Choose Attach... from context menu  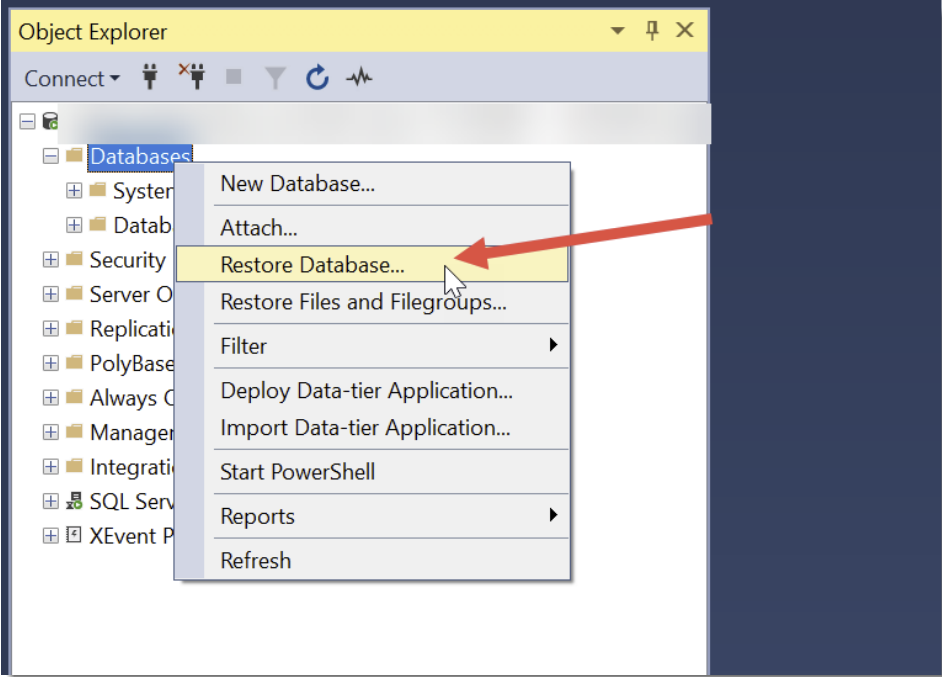372,228
